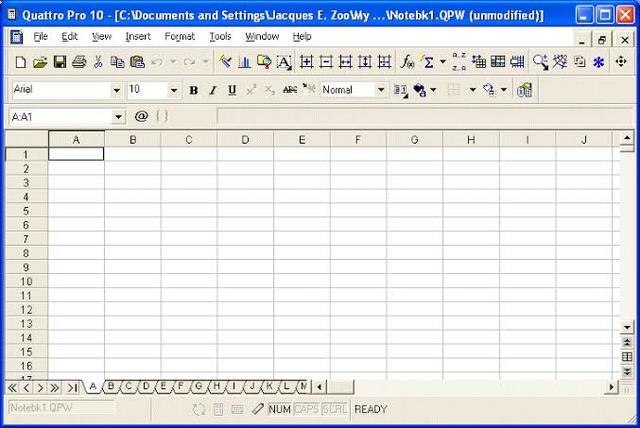Image resolution: width=640 pixels, height=428 pixels.
Task: Click the select-all corner button of grid
Action: tap(27, 140)
